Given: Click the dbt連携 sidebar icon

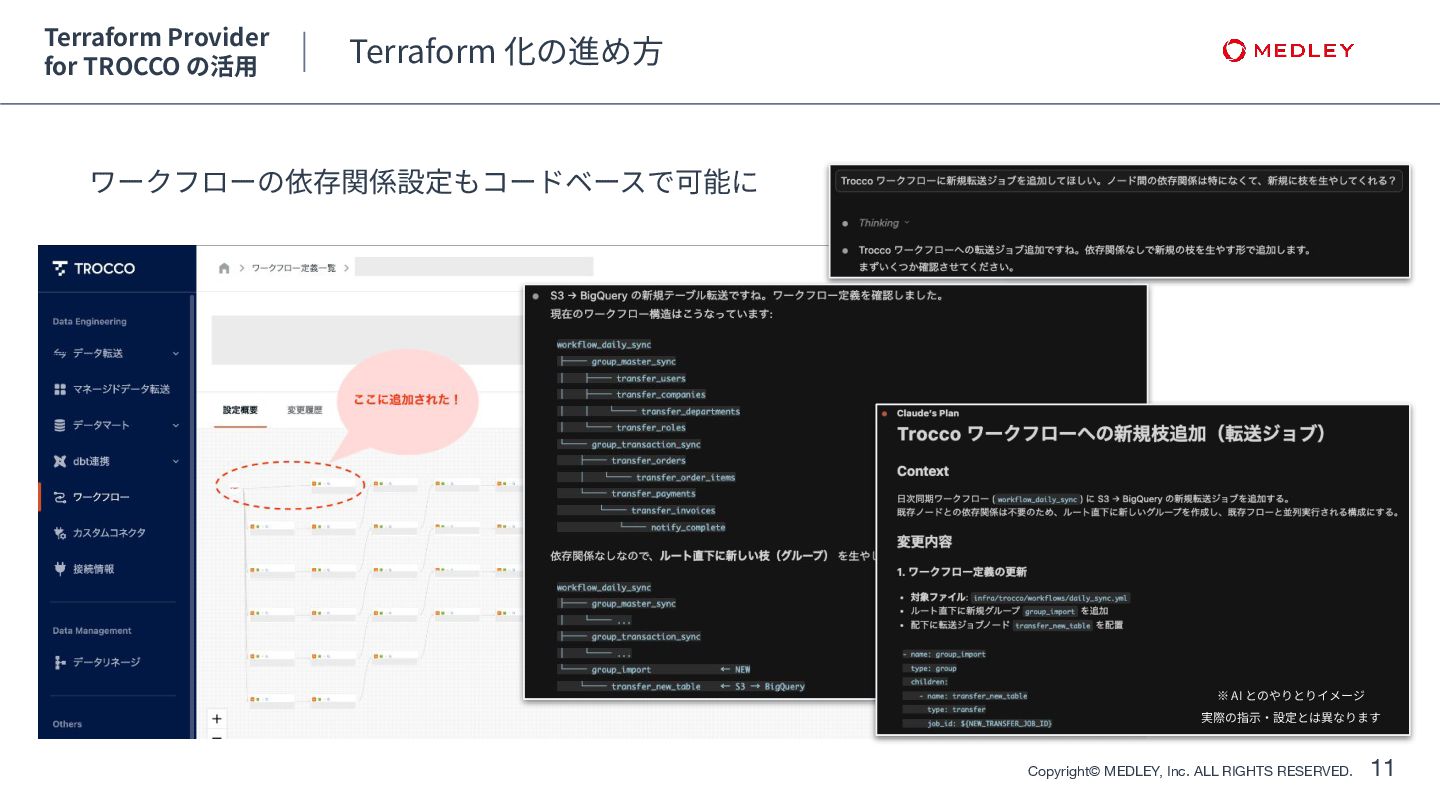Looking at the screenshot, I should [x=59, y=461].
